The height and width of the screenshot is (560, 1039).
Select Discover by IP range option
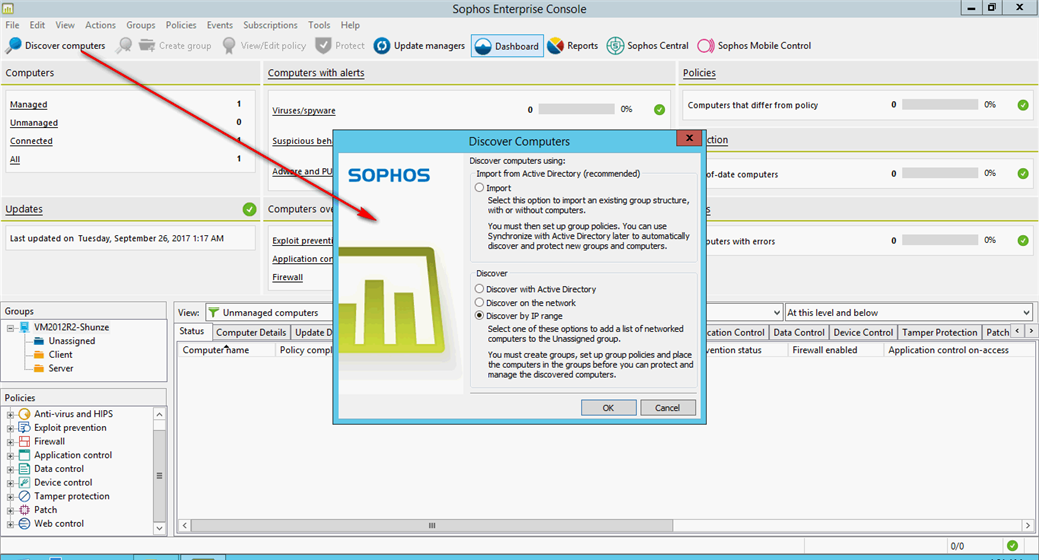(x=479, y=316)
